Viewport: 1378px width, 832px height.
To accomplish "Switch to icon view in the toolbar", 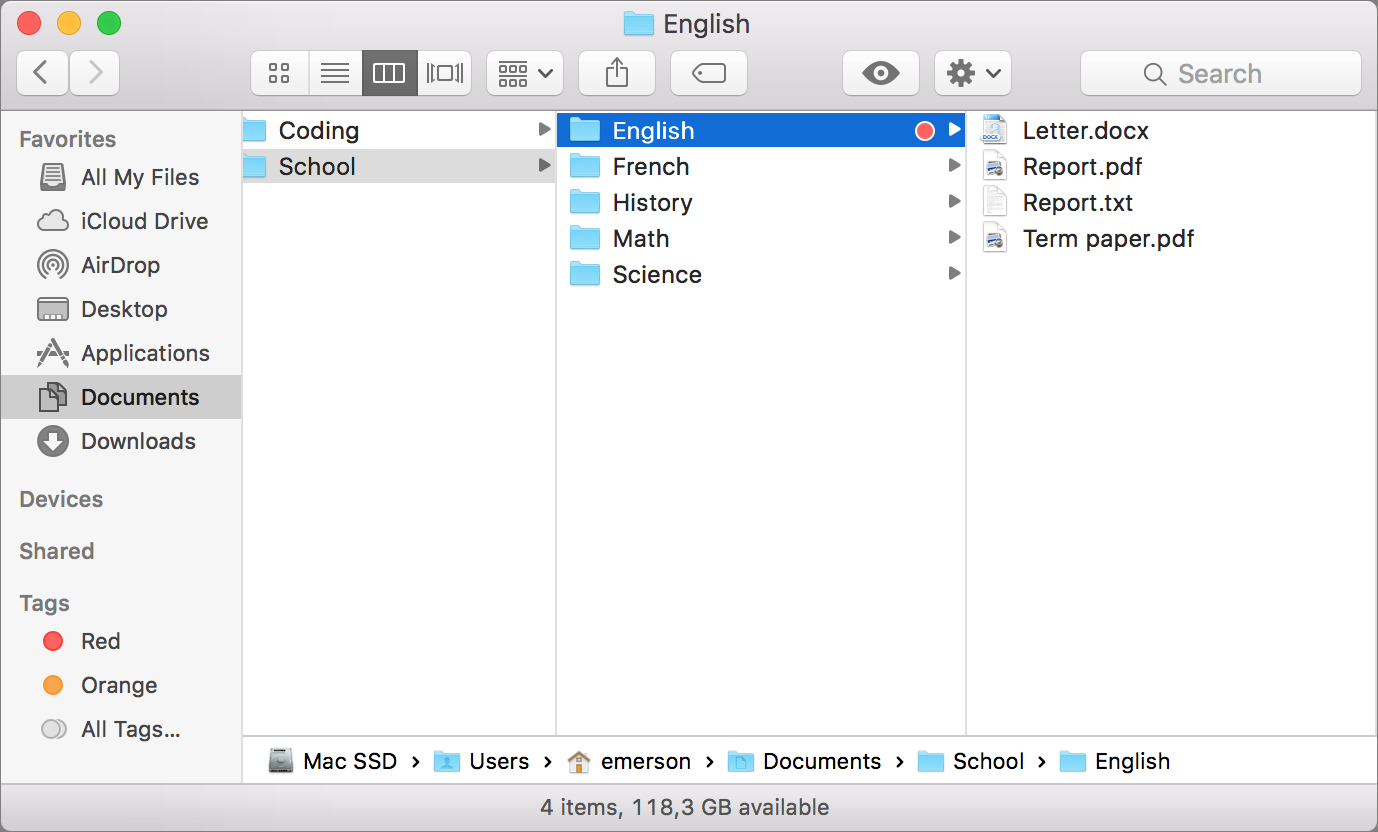I will [279, 72].
